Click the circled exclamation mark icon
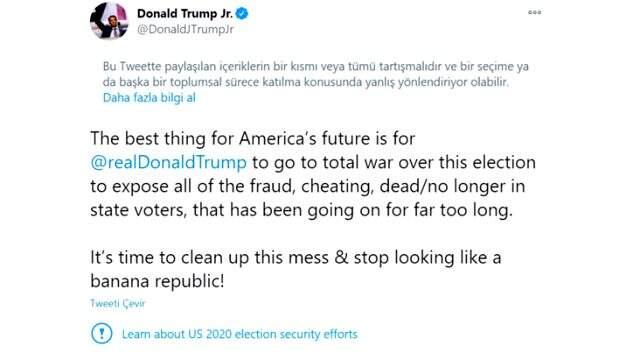 coord(102,333)
